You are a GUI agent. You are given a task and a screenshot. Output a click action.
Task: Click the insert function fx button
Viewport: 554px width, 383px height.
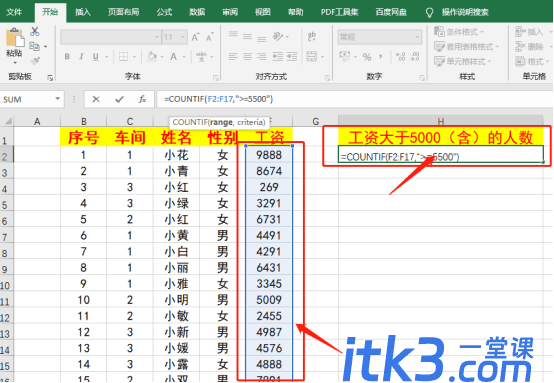[142, 99]
